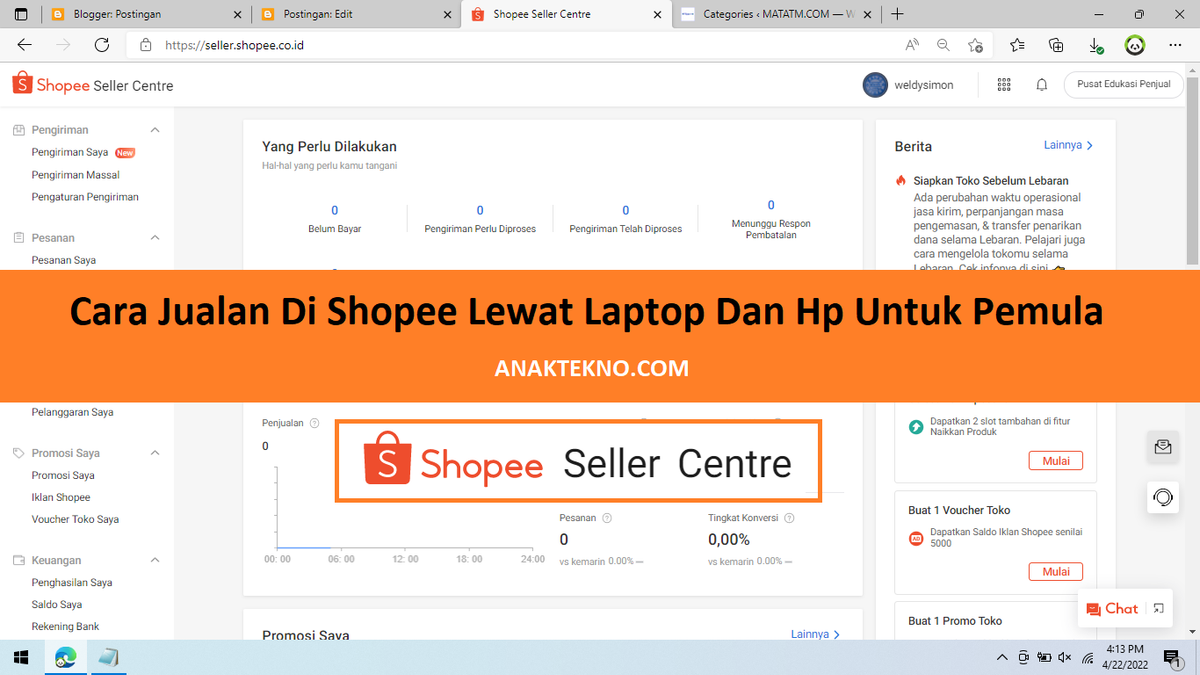The image size is (1200, 675).
Task: View Menunggu Respon Pembatalan count
Action: click(x=771, y=219)
